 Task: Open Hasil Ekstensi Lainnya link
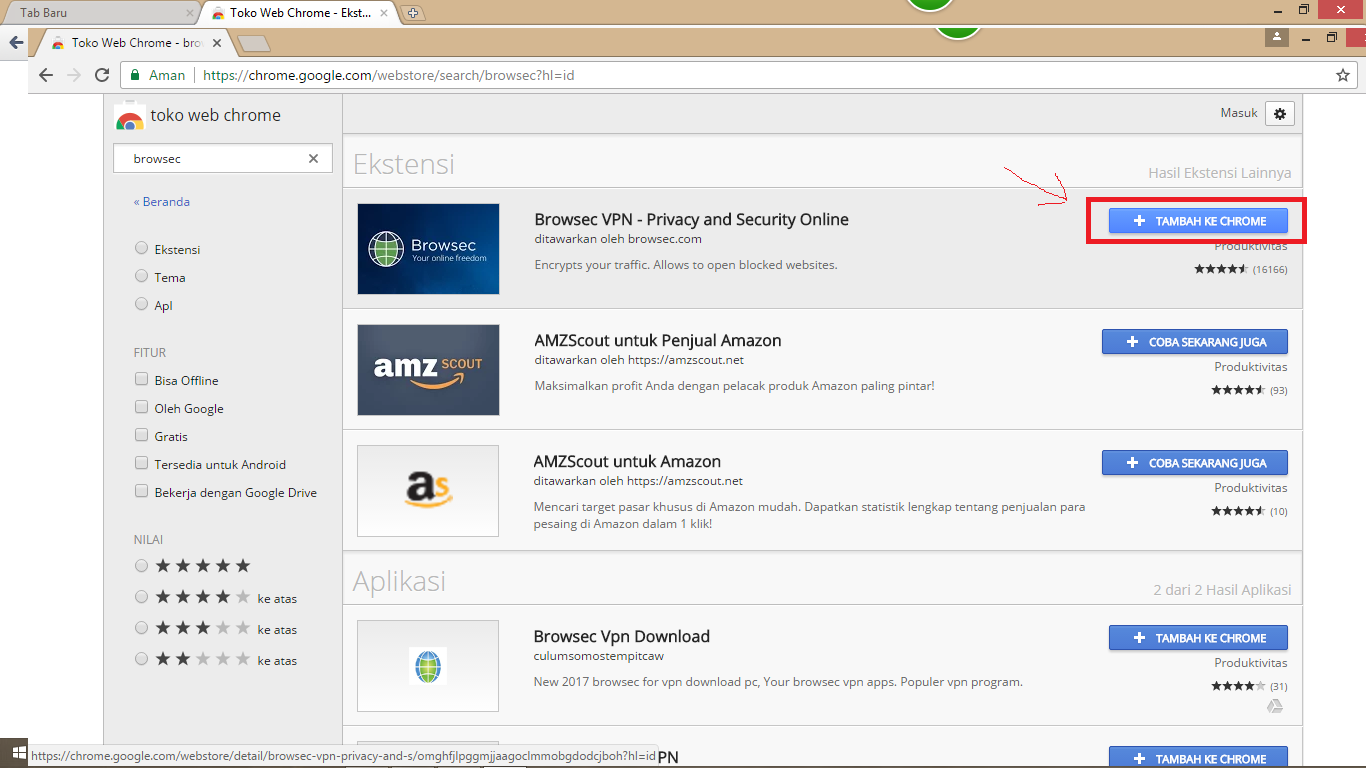(x=1219, y=173)
